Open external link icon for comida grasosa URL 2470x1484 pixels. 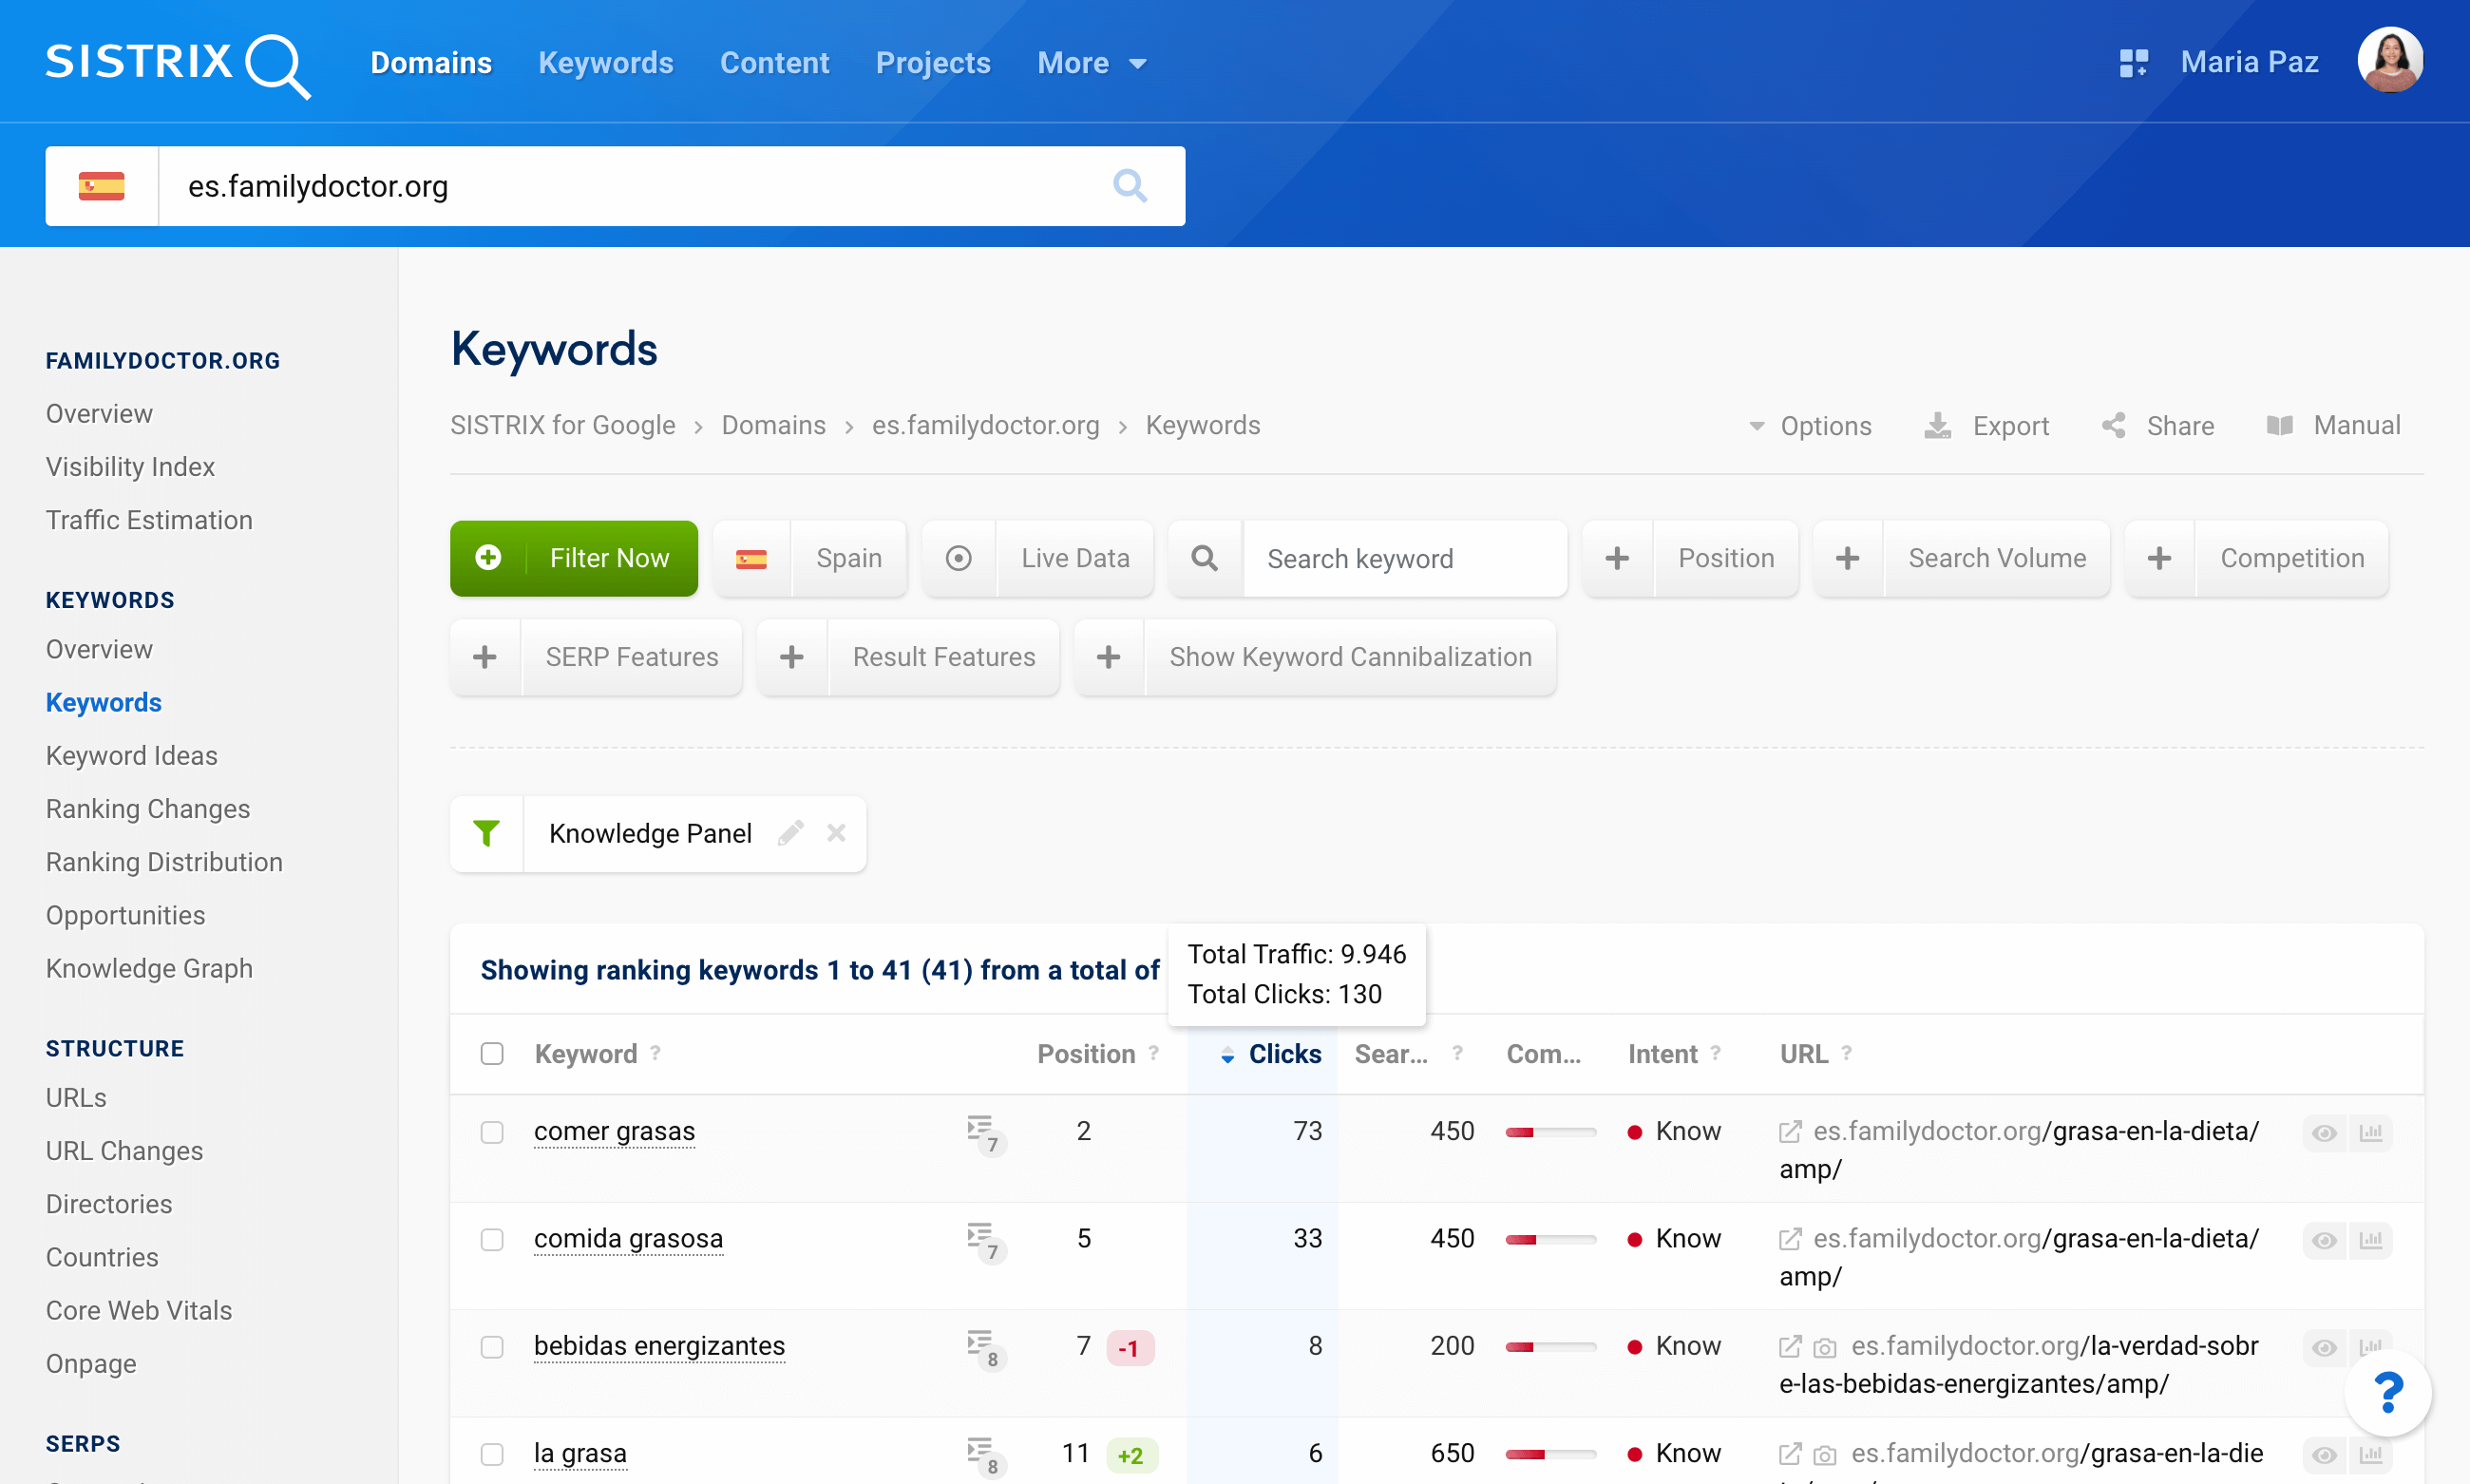[x=1790, y=1239]
